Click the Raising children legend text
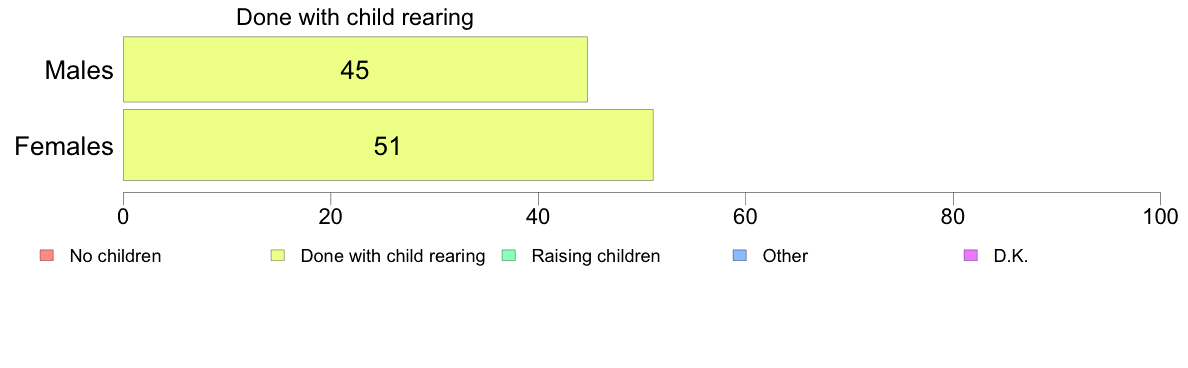 click(x=596, y=256)
